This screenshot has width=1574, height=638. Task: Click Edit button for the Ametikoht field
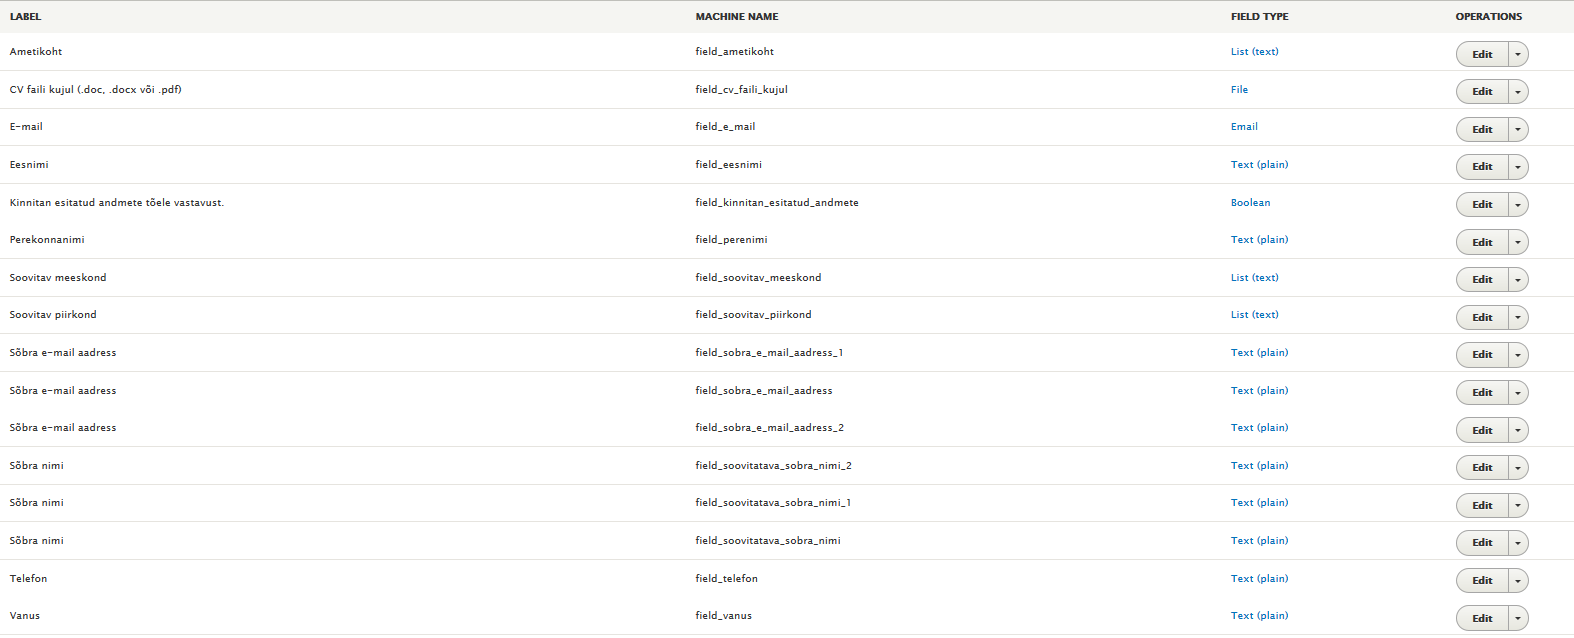pos(1481,54)
